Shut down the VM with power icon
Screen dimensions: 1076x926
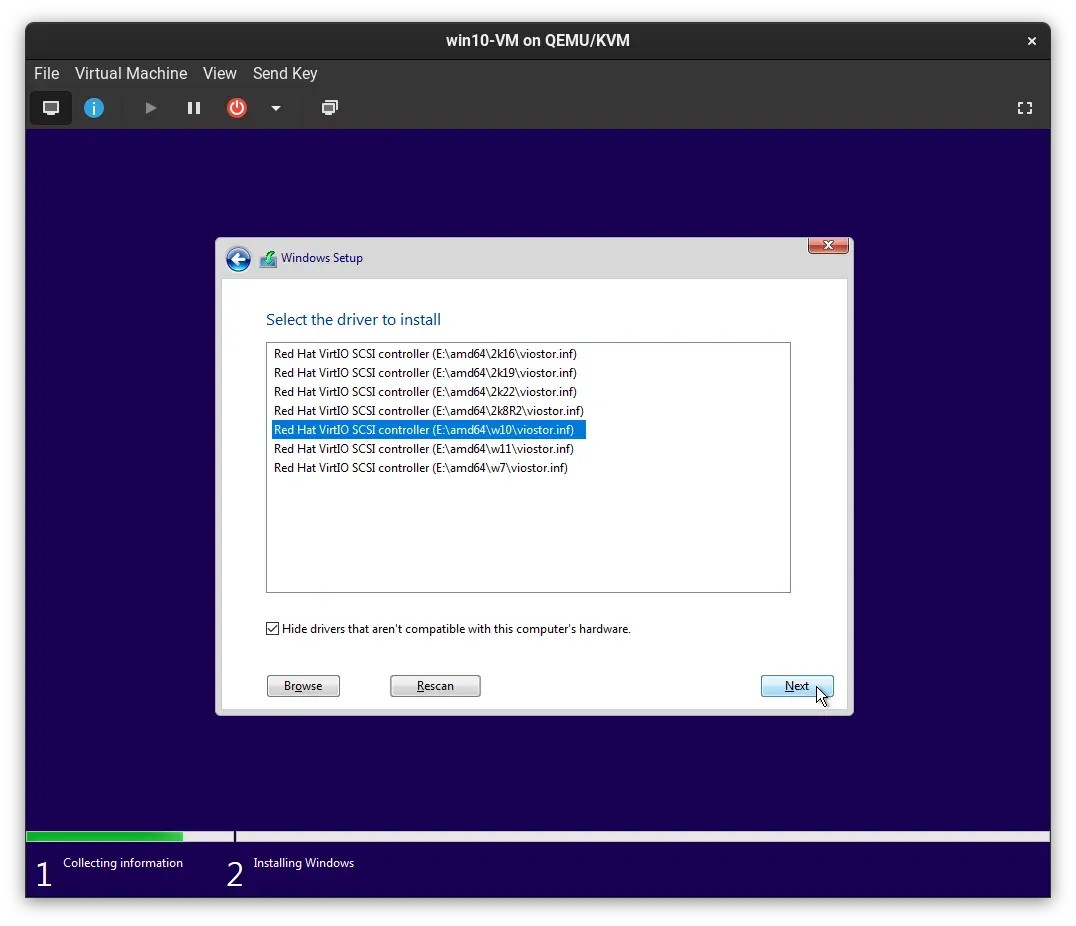[x=237, y=108]
